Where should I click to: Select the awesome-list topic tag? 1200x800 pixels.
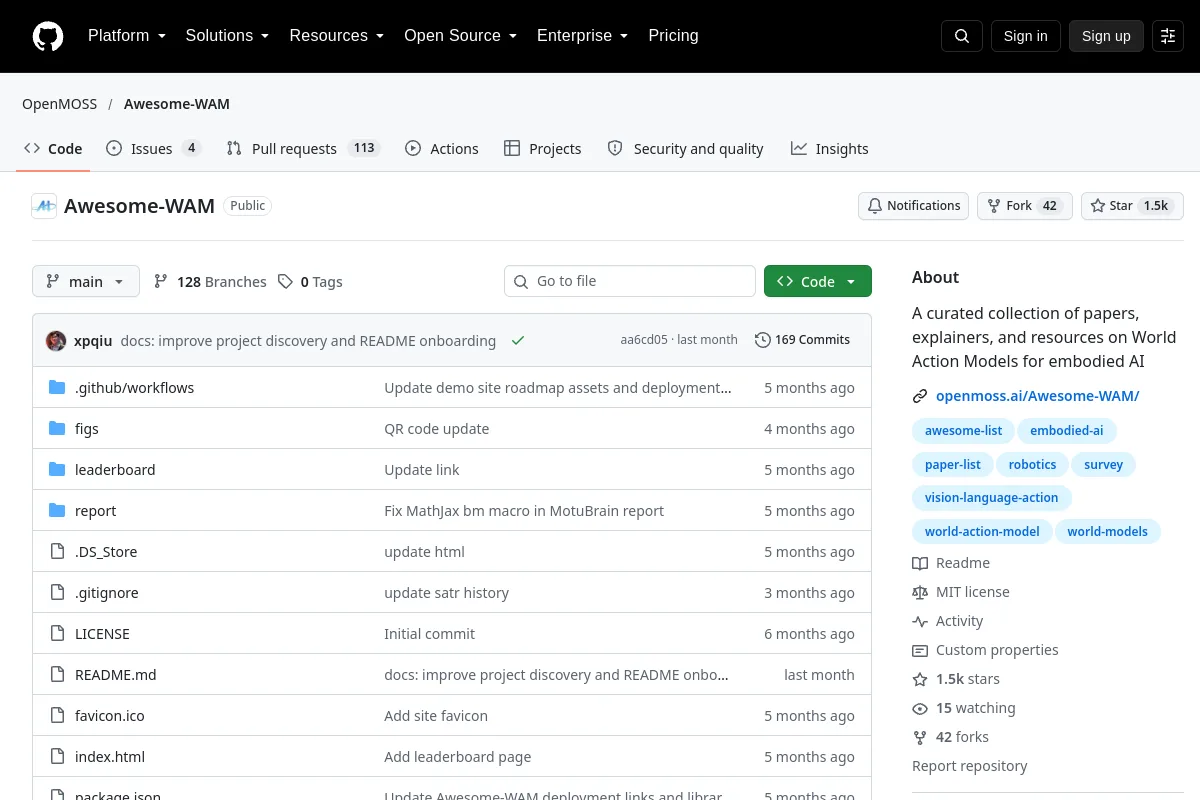pos(963,431)
